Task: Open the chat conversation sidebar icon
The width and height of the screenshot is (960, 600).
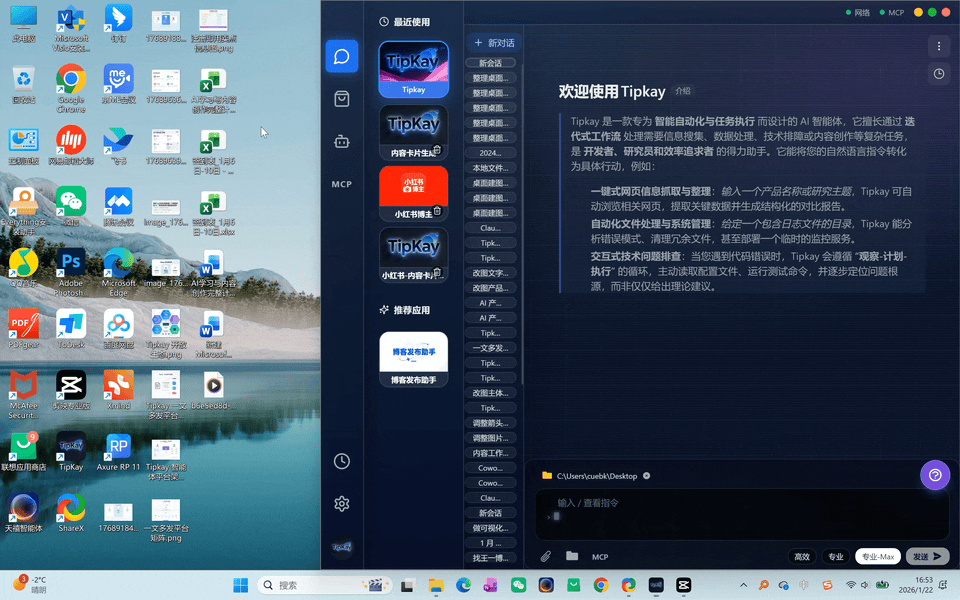Action: [342, 56]
